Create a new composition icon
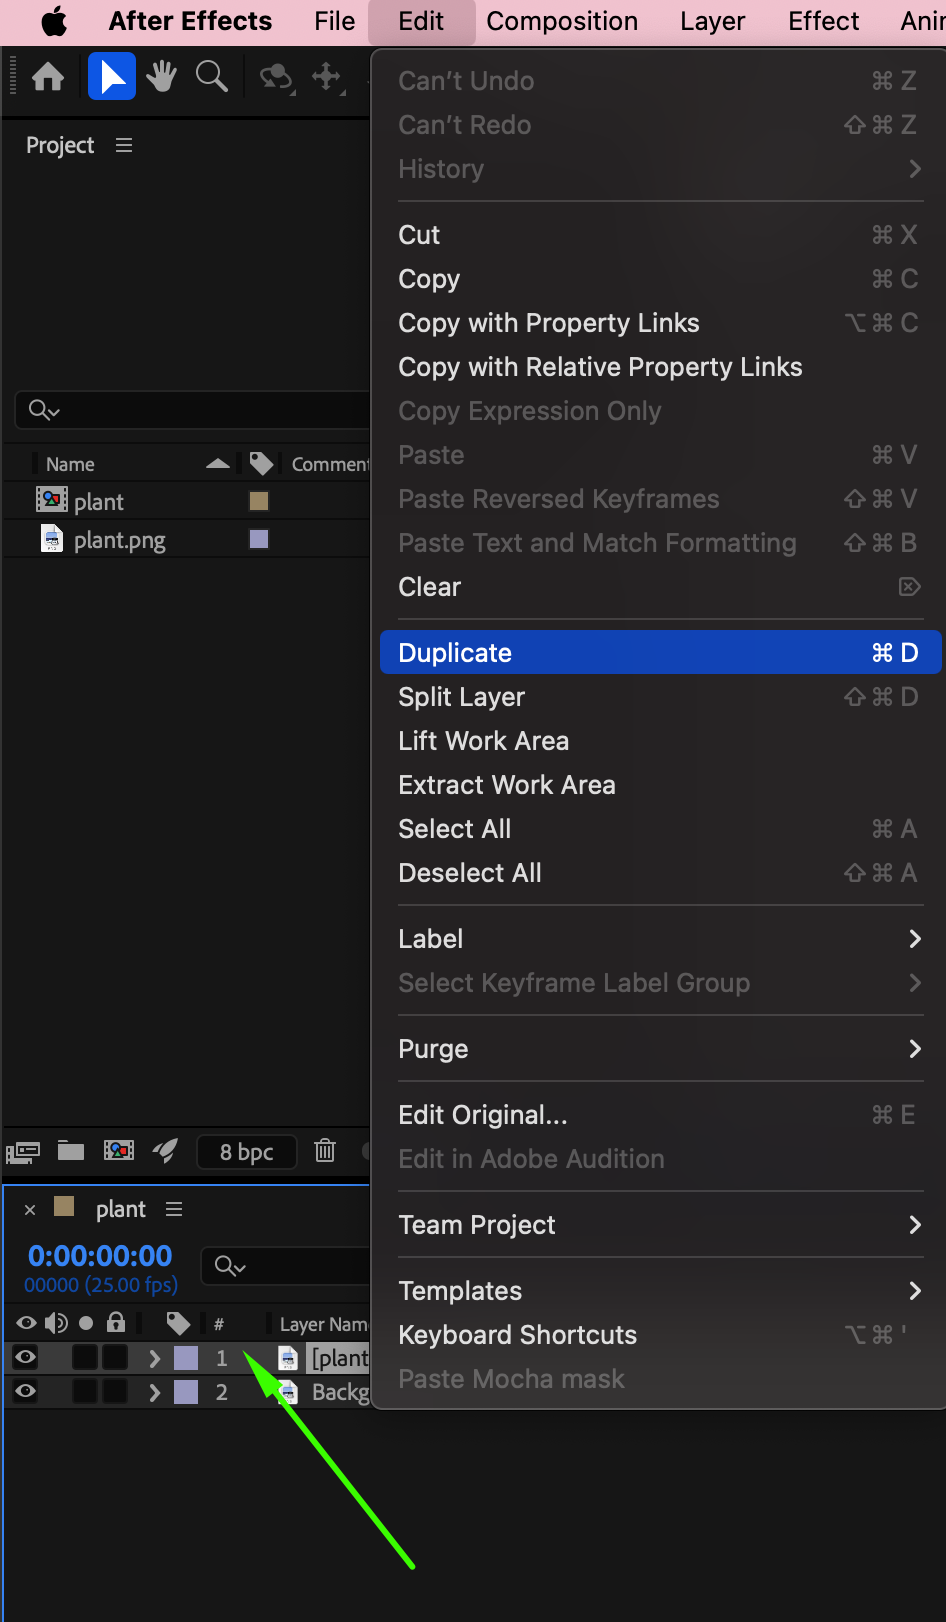The image size is (946, 1622). click(x=119, y=1151)
